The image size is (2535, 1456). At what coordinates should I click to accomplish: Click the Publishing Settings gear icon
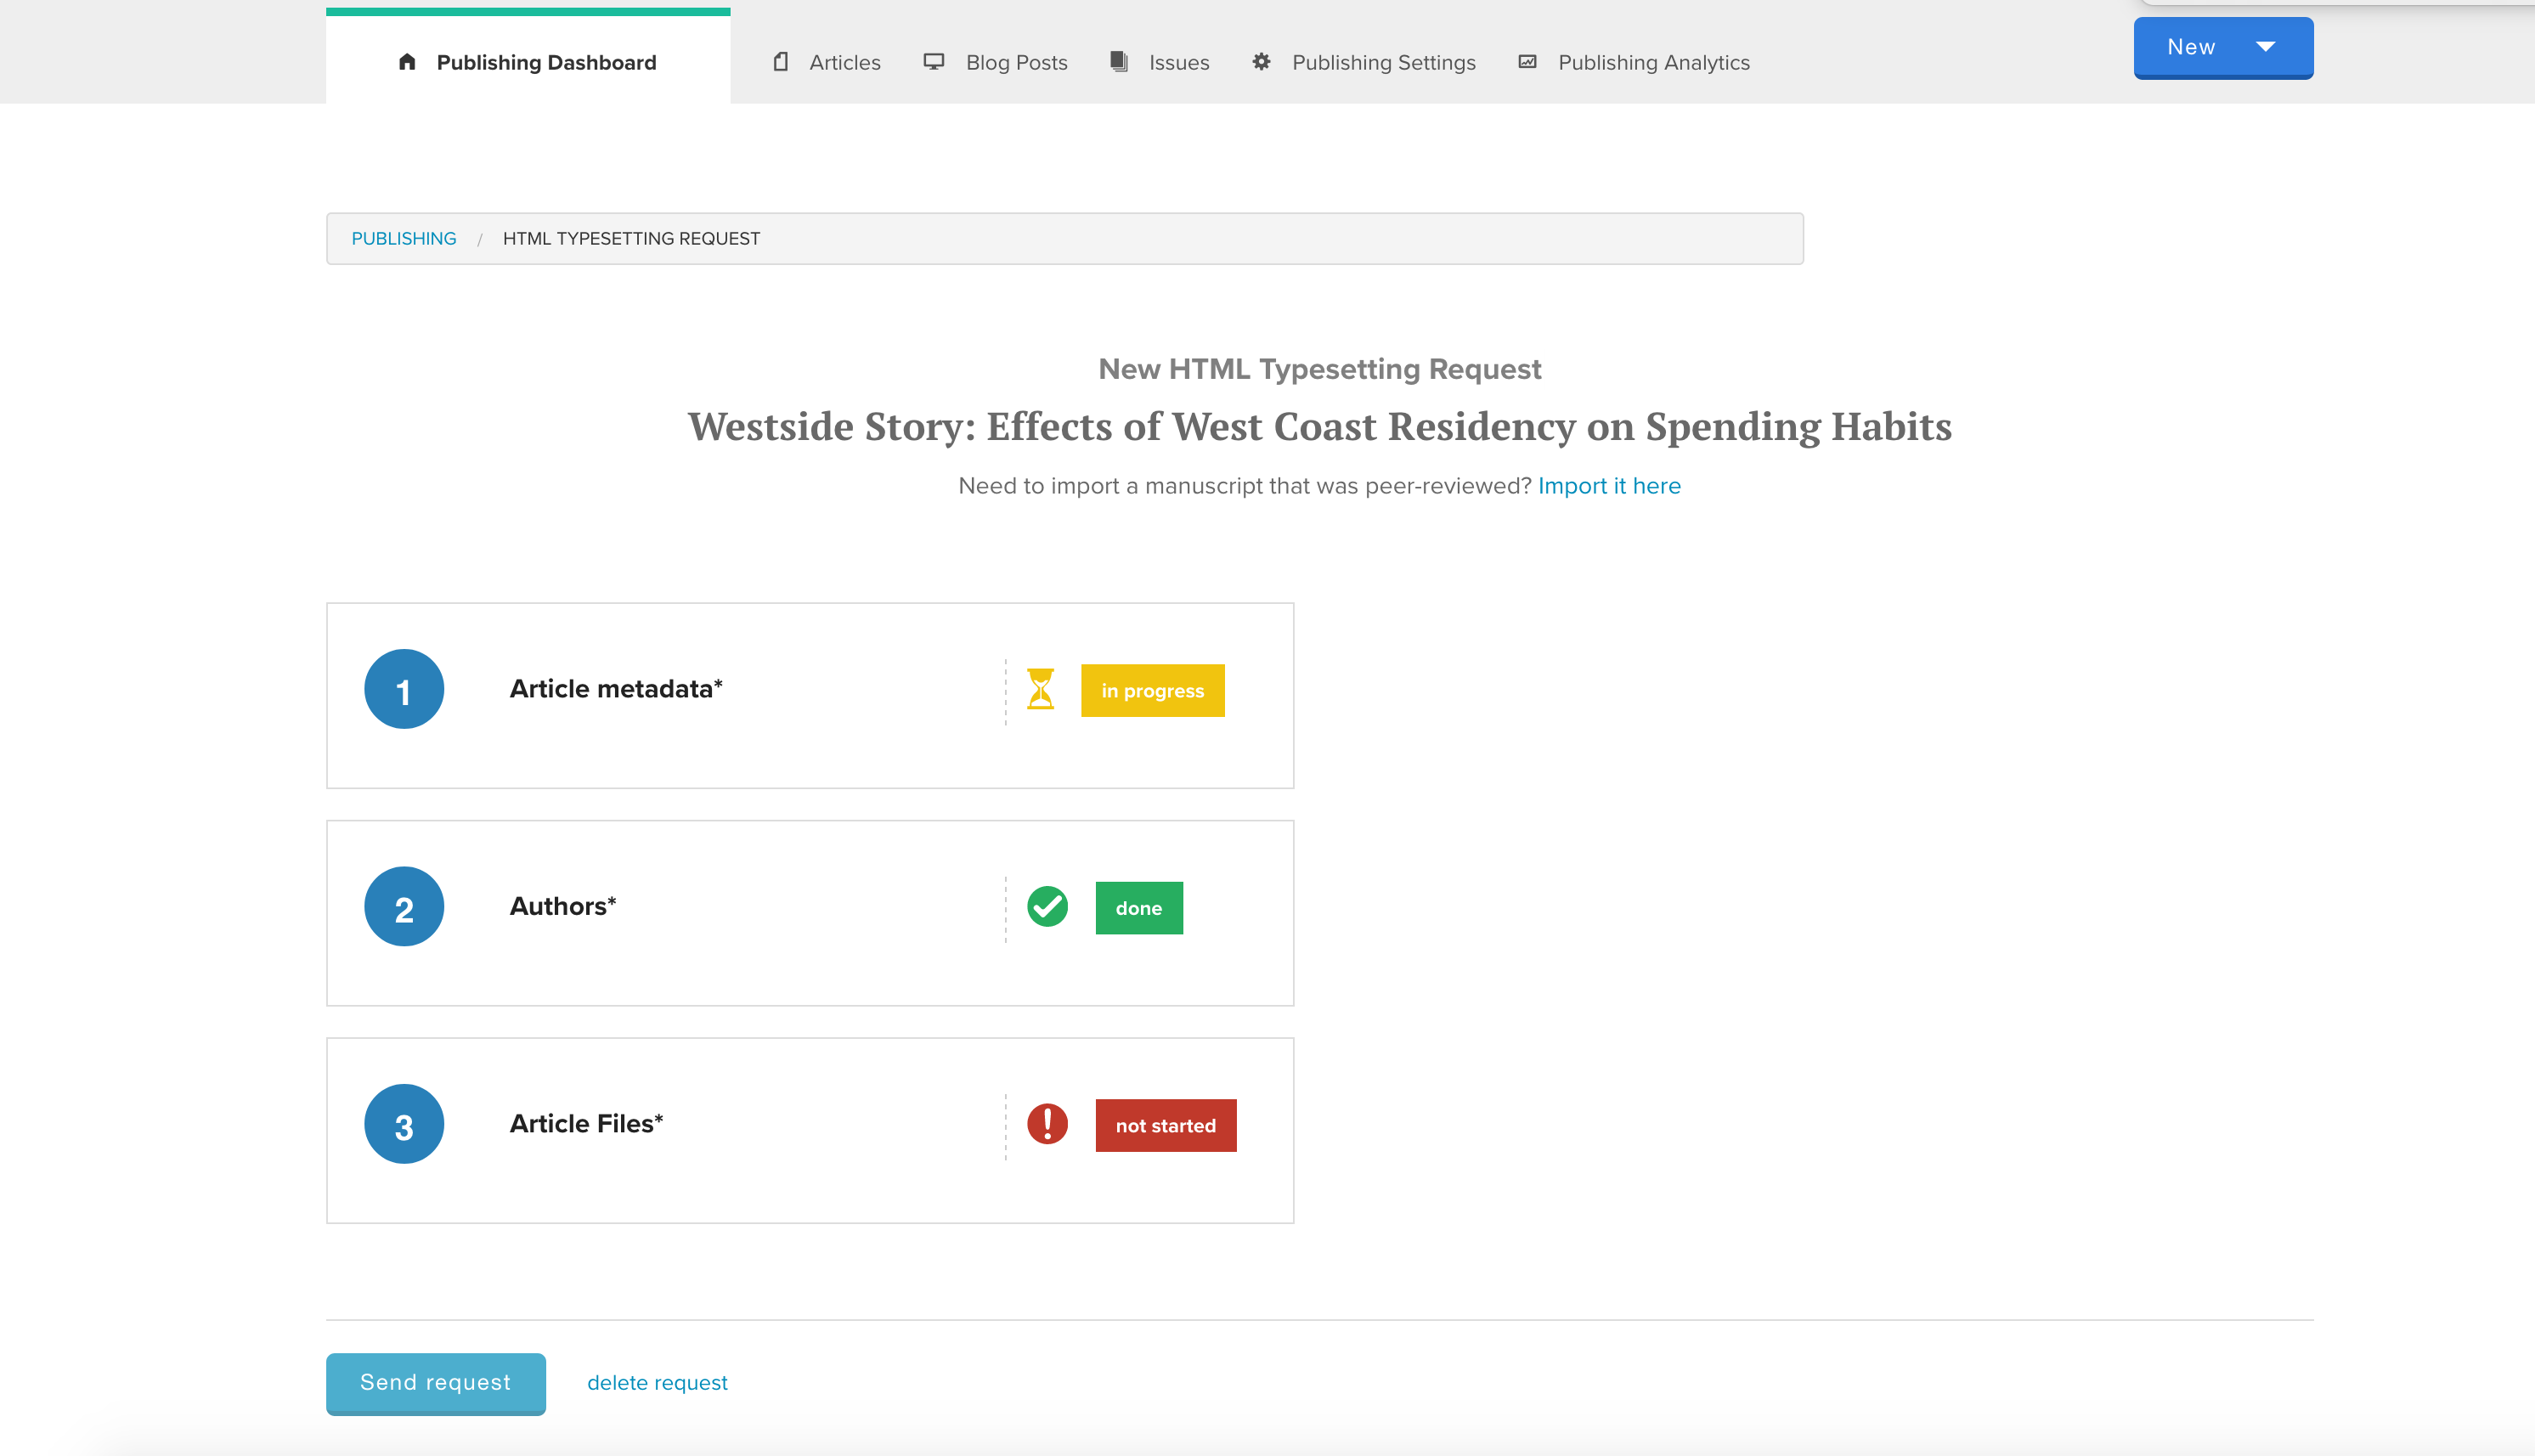click(x=1262, y=62)
